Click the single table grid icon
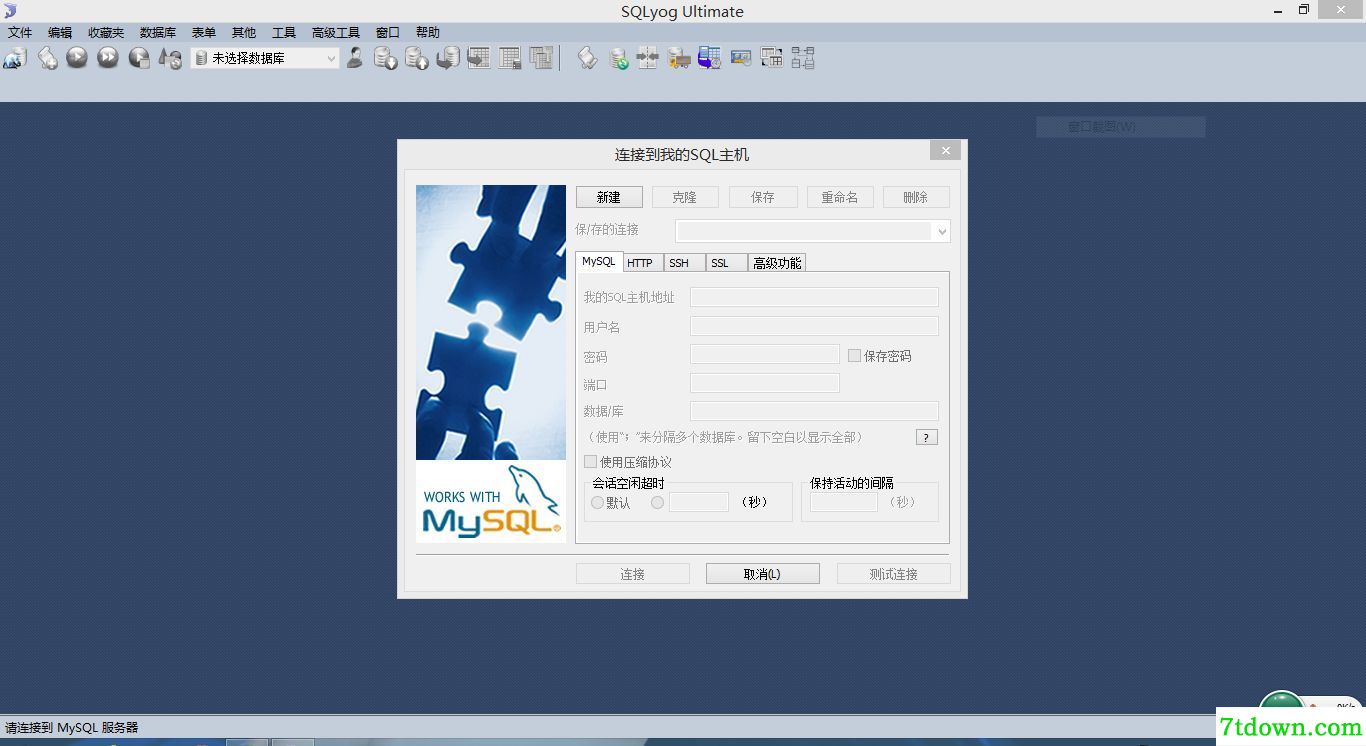 pos(510,58)
